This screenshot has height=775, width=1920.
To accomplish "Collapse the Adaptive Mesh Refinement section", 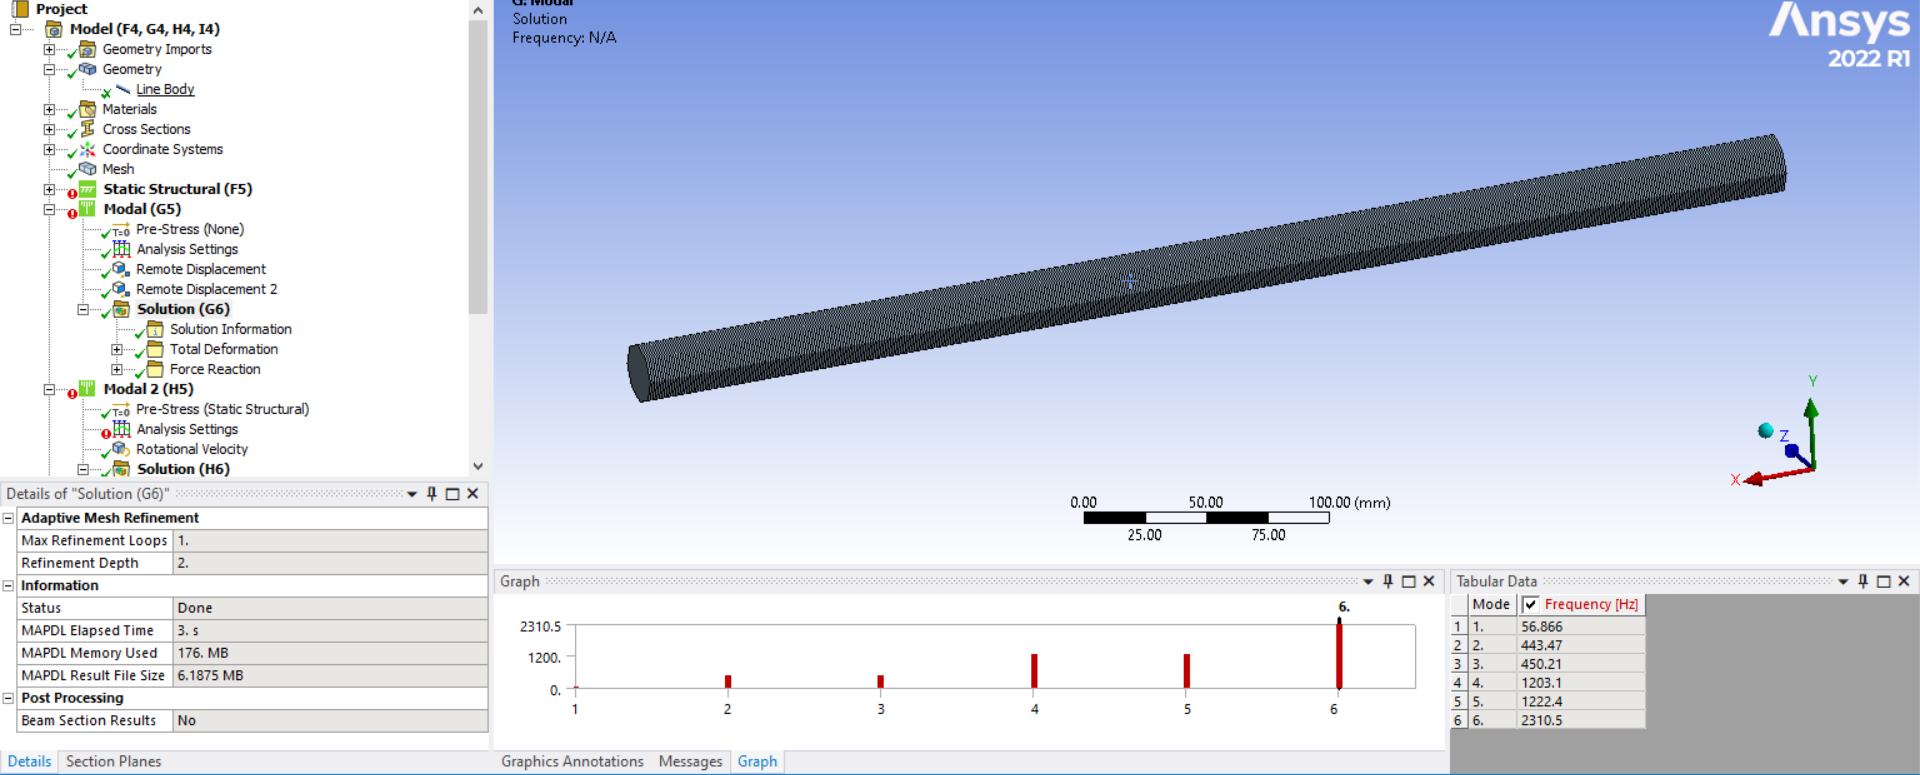I will [x=8, y=518].
